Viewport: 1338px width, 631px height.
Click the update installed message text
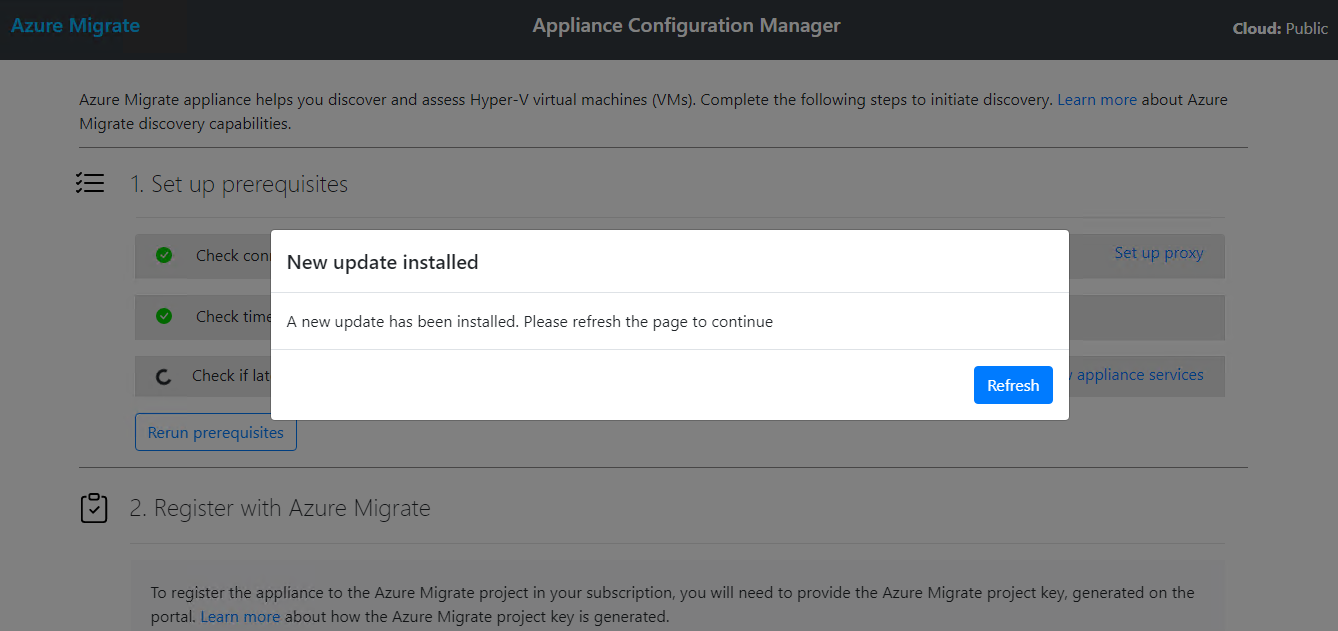tap(529, 322)
